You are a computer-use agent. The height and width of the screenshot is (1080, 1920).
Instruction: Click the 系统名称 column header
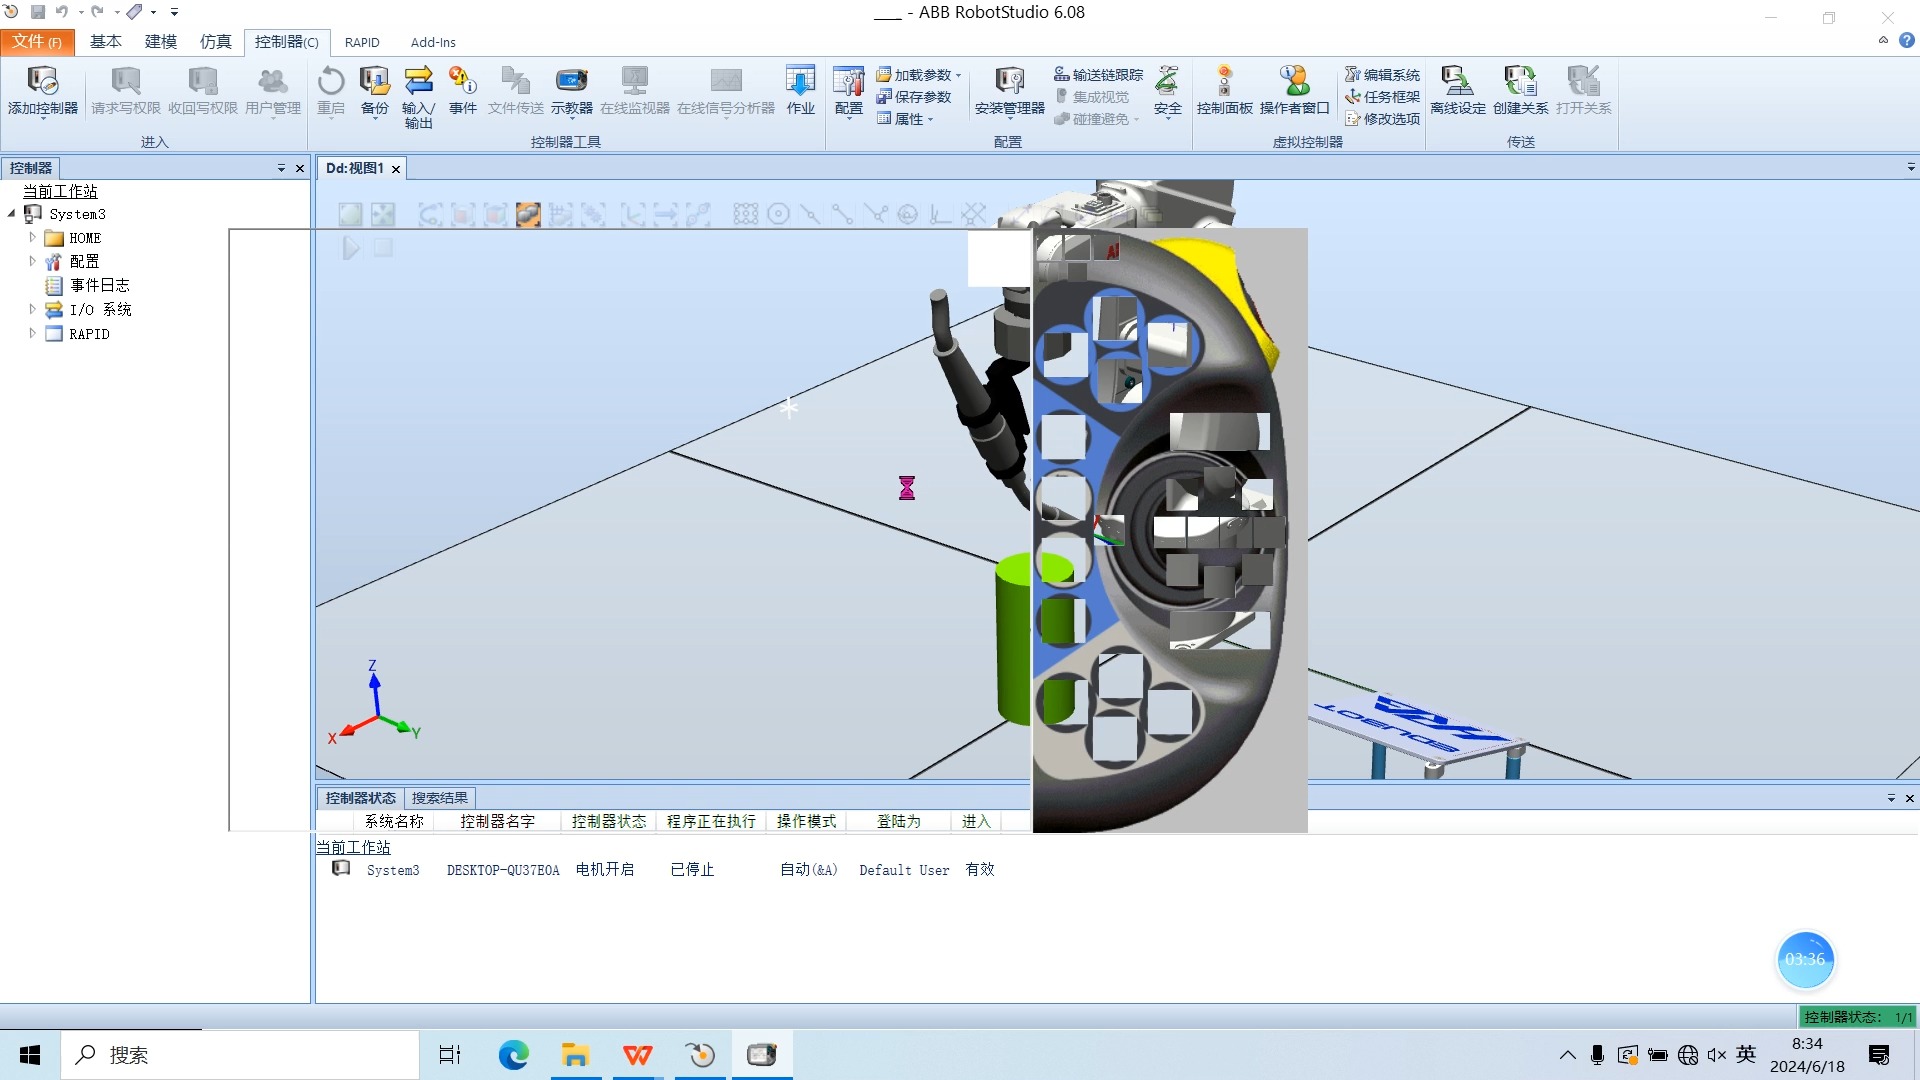(394, 821)
